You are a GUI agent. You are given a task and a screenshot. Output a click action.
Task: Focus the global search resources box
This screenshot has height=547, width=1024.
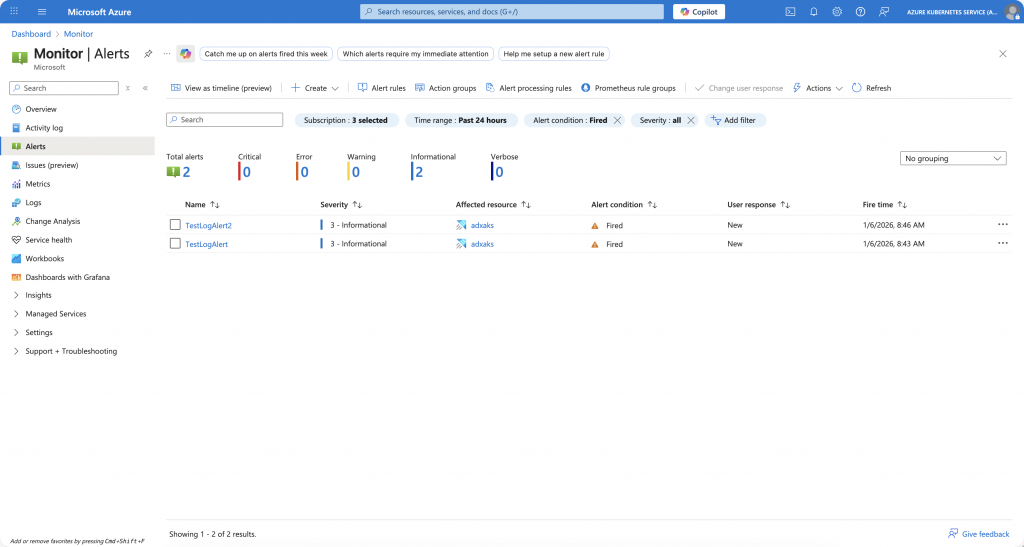pos(511,12)
